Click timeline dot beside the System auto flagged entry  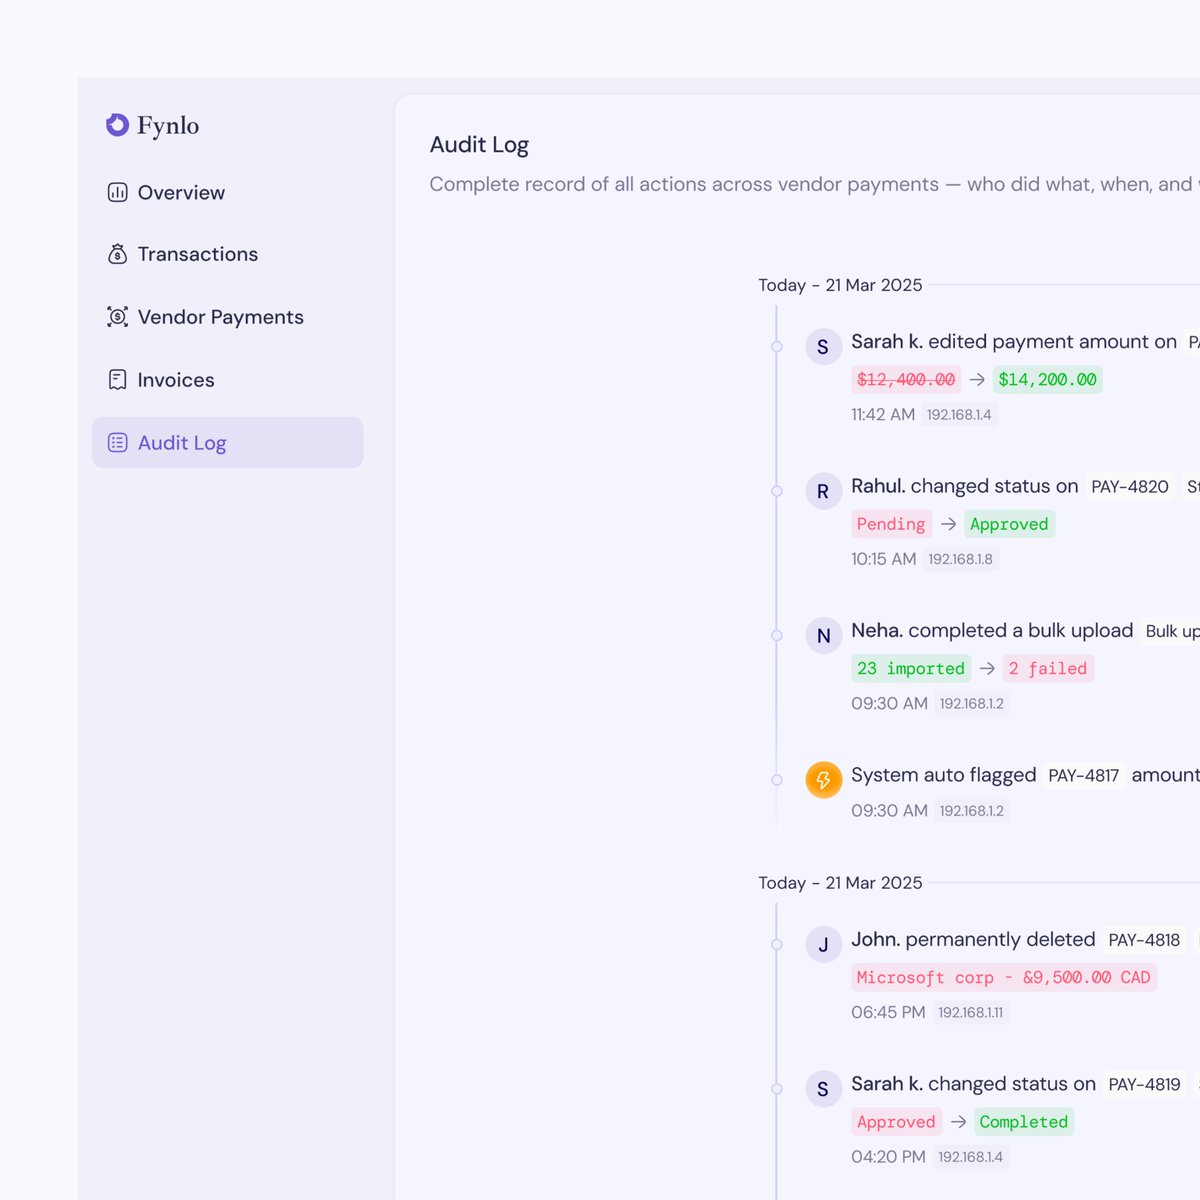776,780
